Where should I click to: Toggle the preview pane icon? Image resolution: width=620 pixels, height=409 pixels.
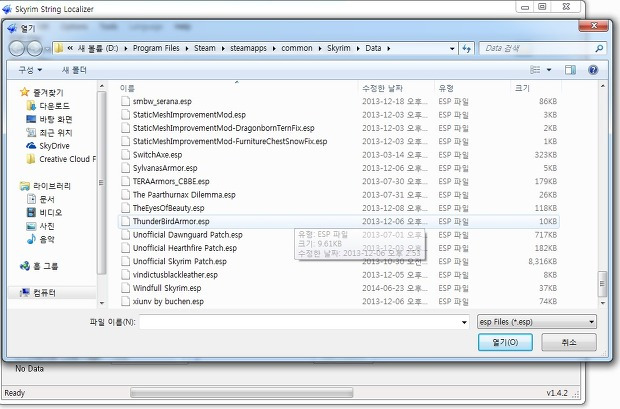click(570, 70)
